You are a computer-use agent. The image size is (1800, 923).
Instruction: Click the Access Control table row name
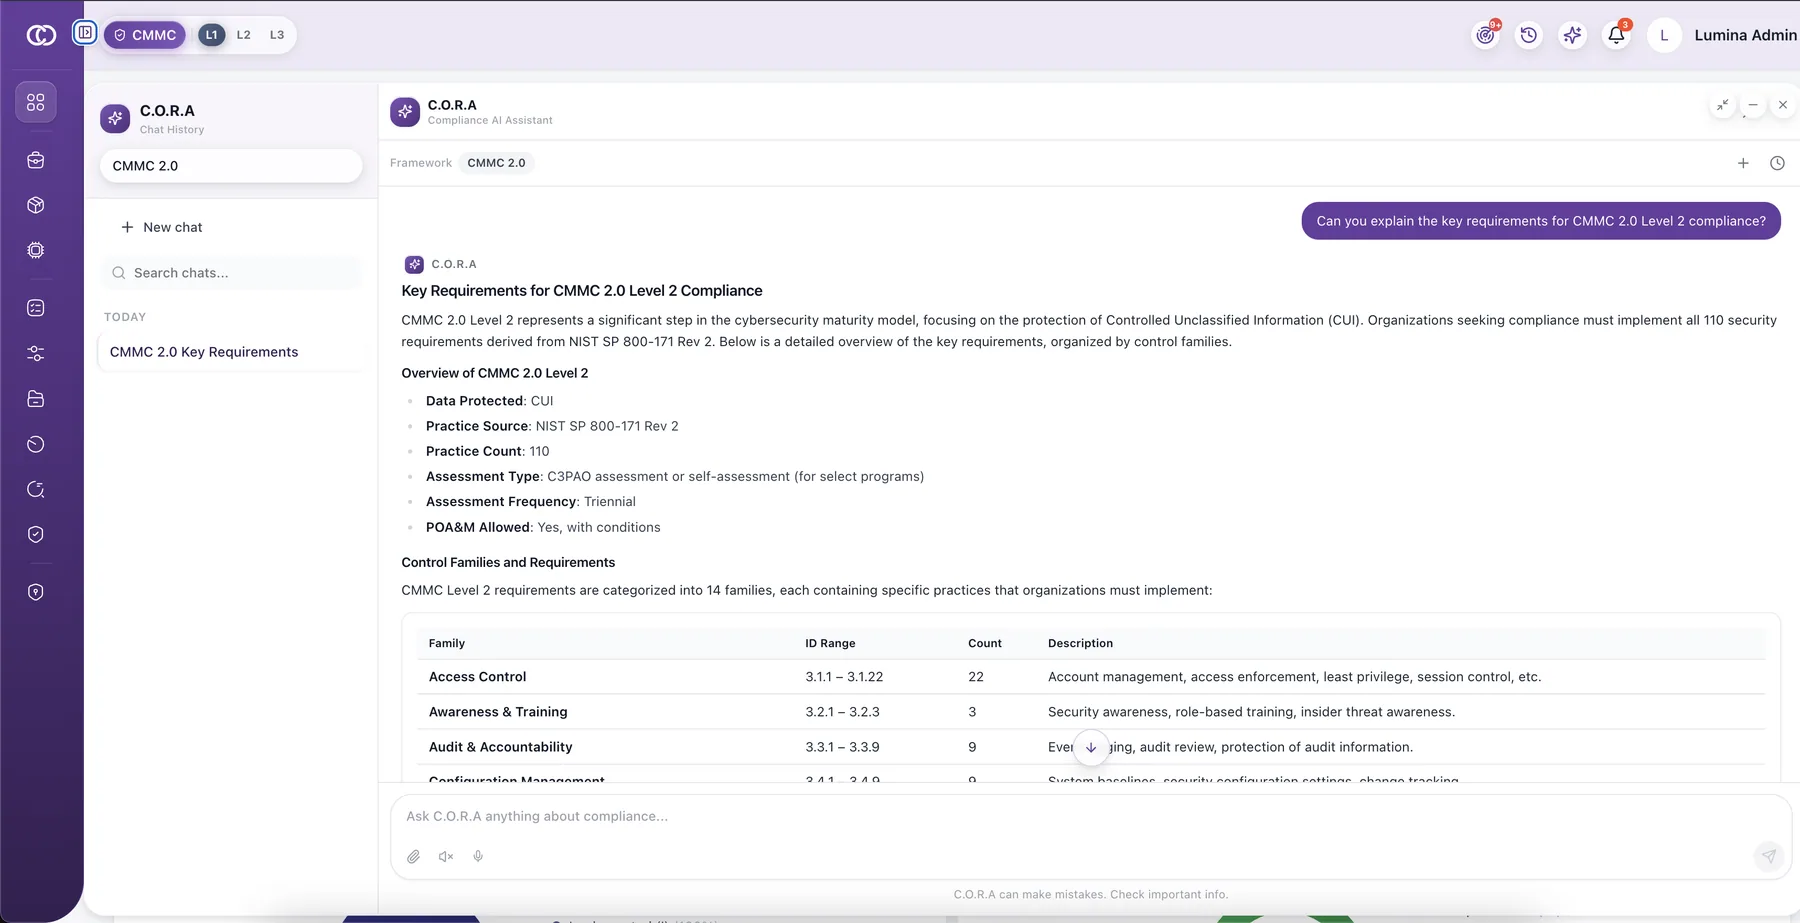(x=477, y=677)
